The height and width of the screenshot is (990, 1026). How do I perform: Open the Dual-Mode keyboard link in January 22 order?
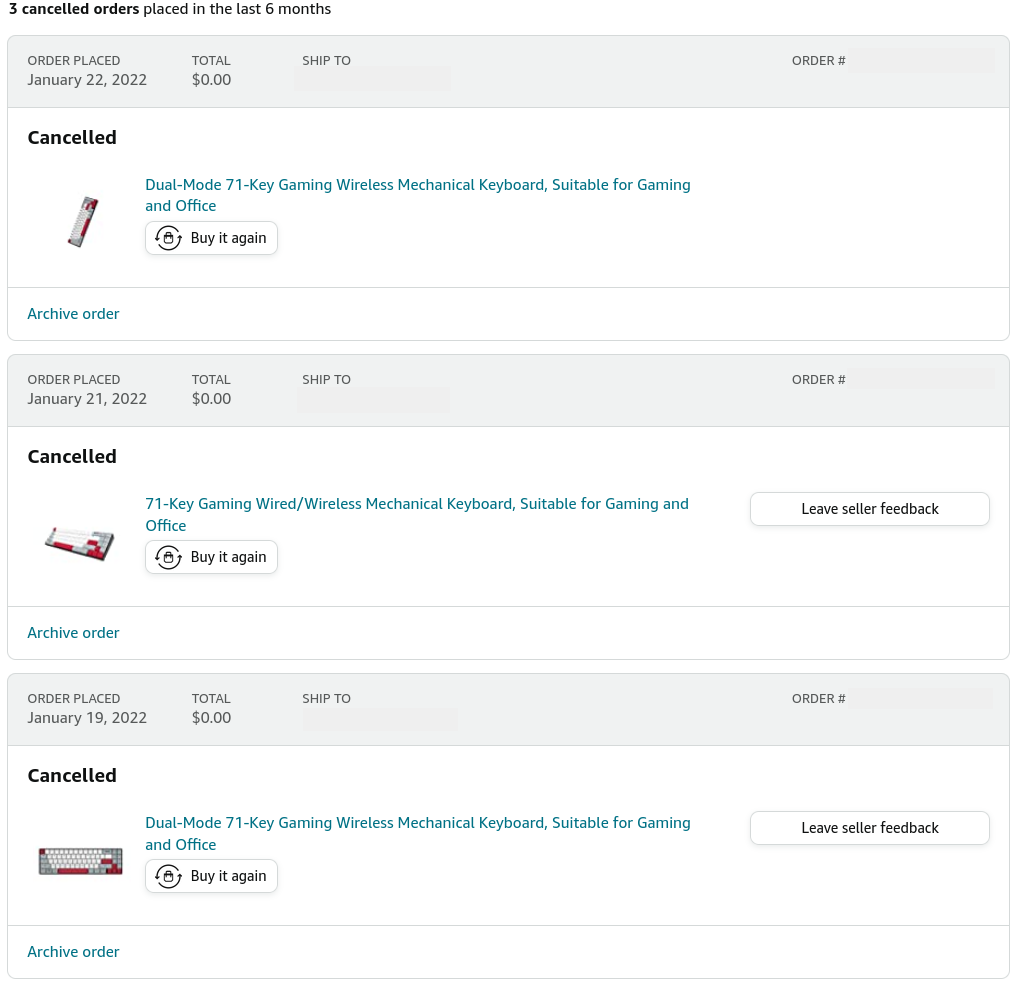[417, 196]
